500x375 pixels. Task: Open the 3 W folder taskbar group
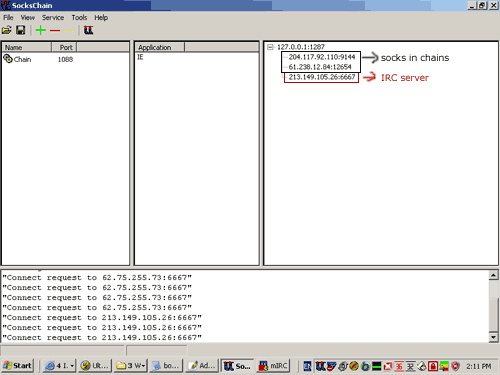[131, 366]
